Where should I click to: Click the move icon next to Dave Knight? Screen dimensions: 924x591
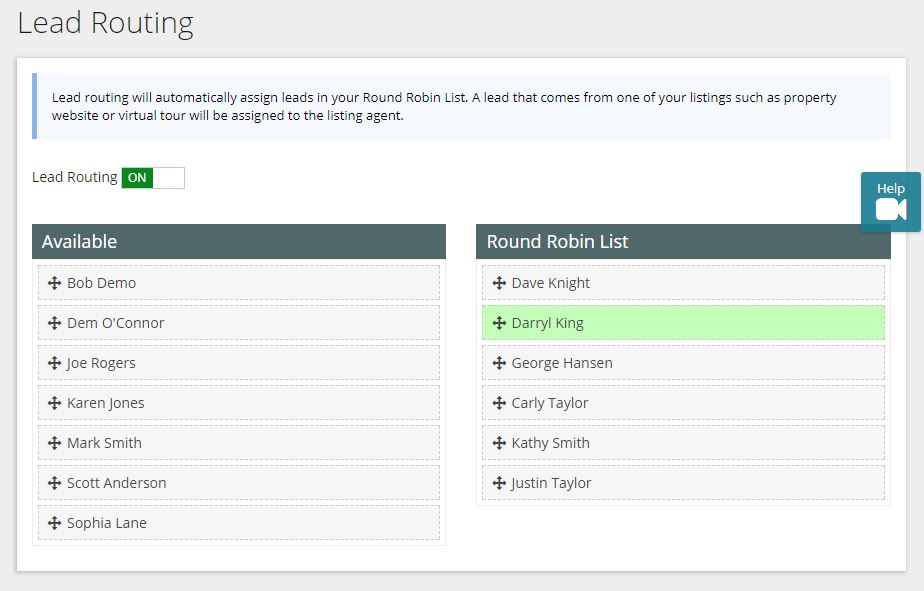499,283
